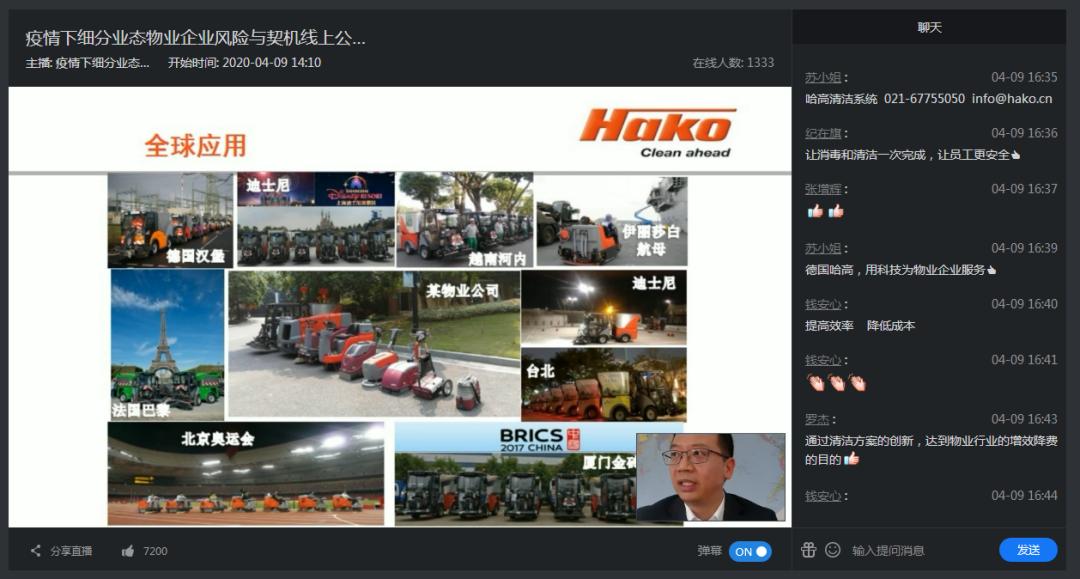This screenshot has width=1080, height=579.
Task: Click message 德国哈高，用科技为物业企业服务
Action: pos(900,270)
